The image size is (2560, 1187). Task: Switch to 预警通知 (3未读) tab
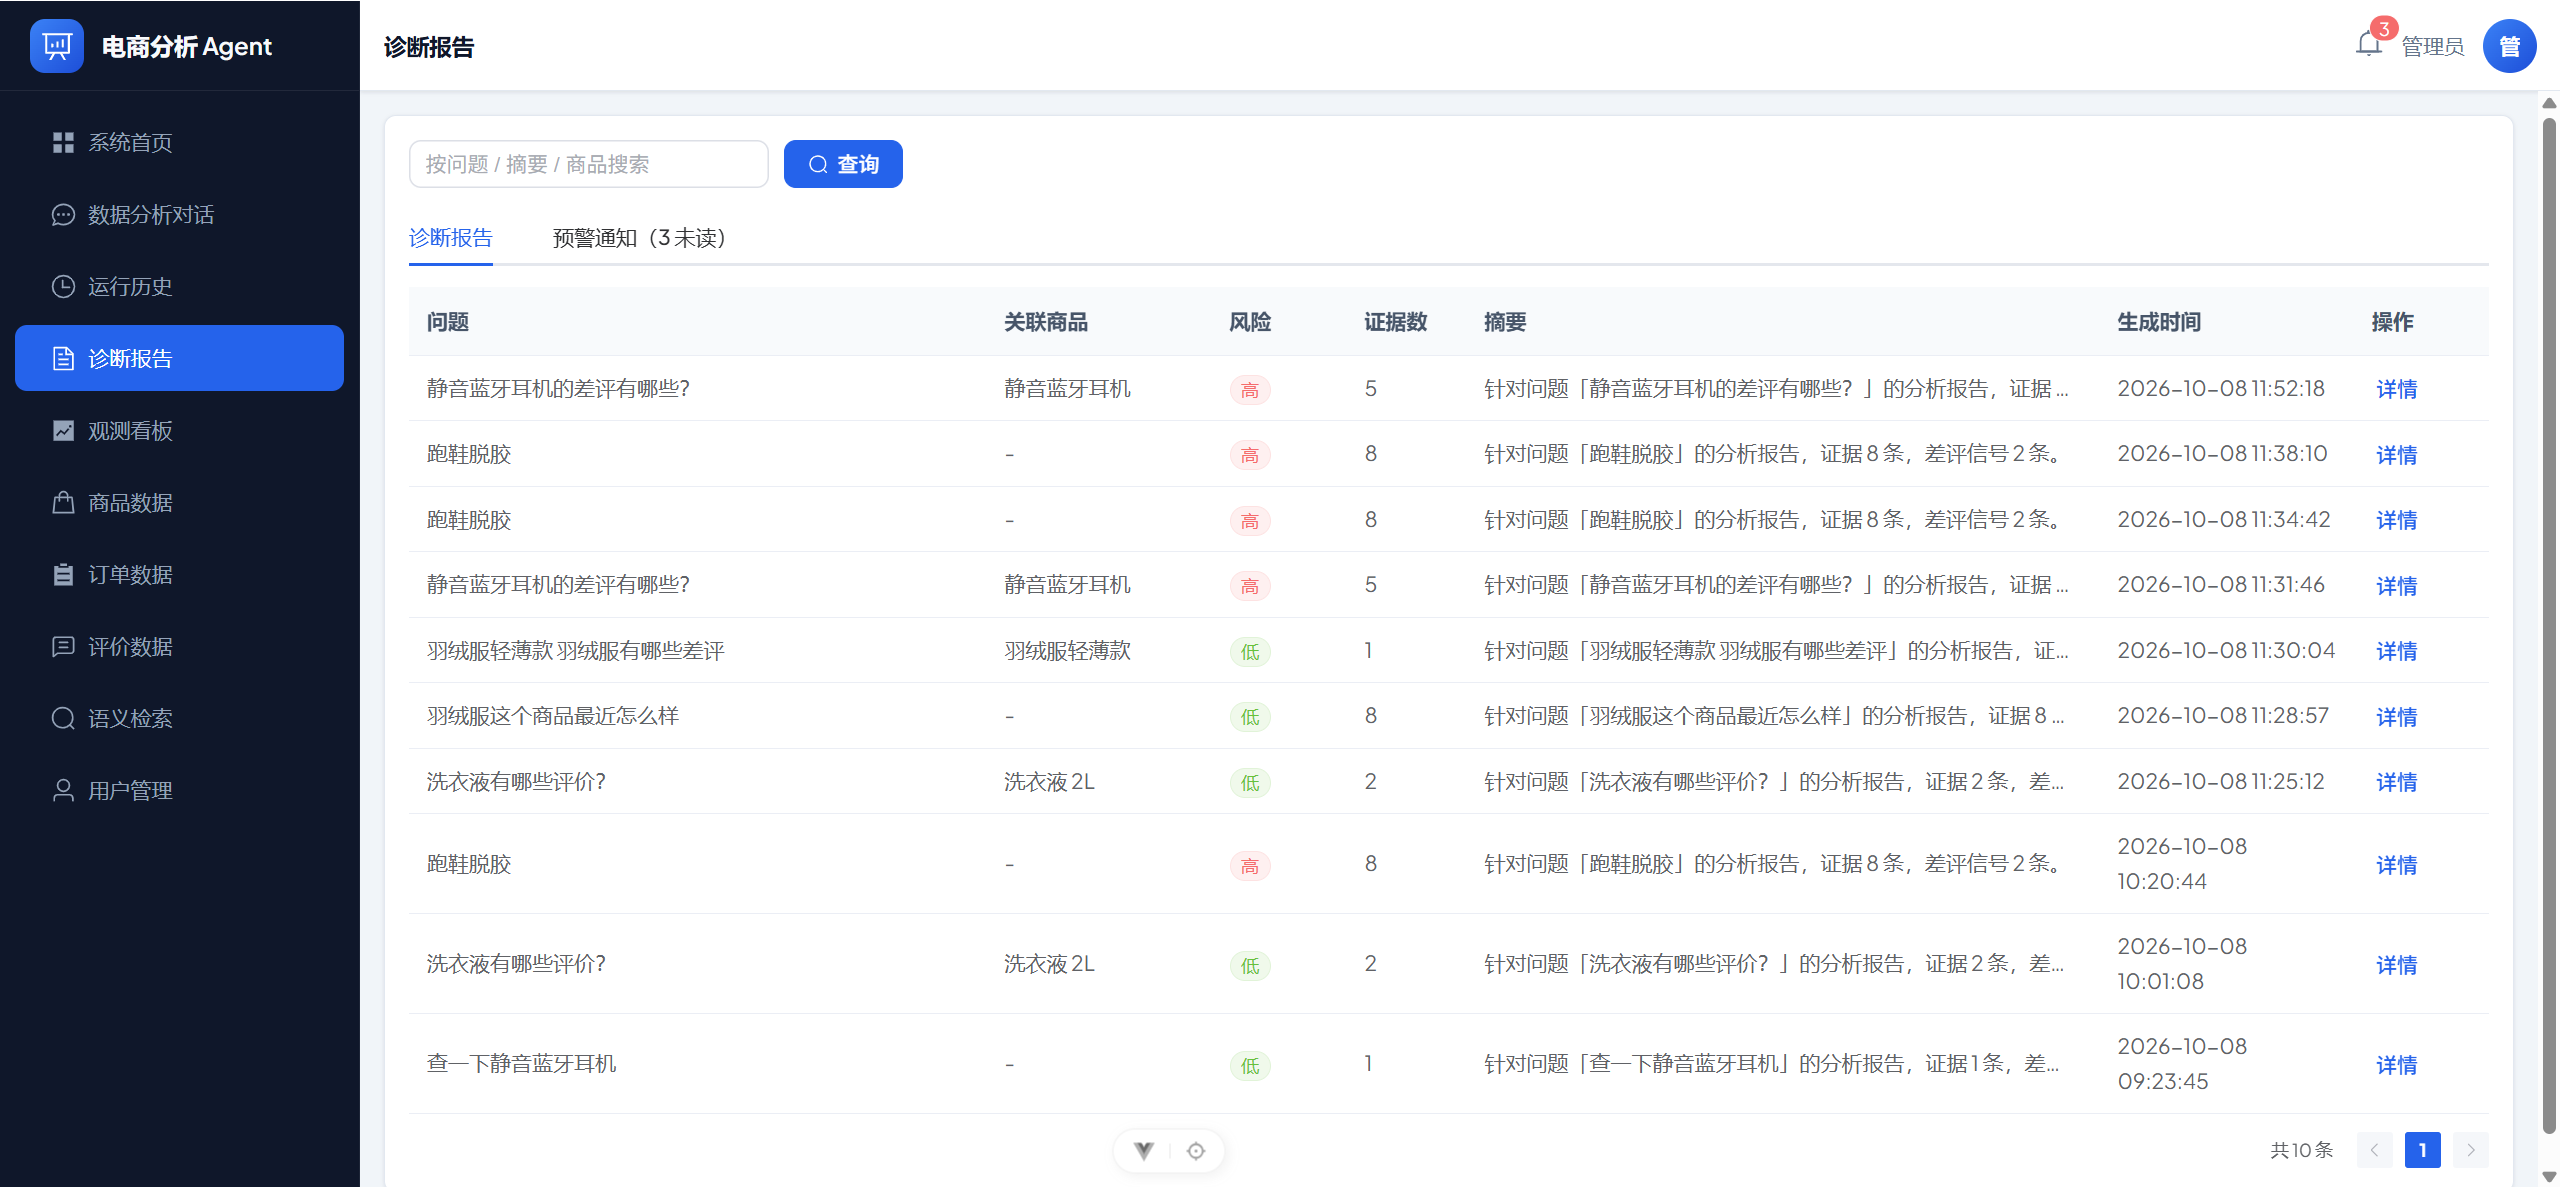coord(640,238)
